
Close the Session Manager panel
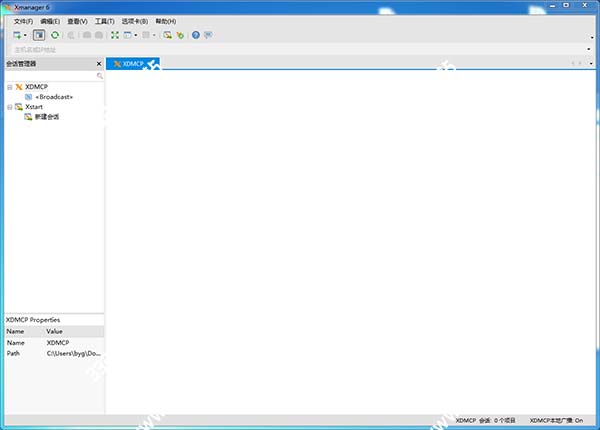[98, 63]
